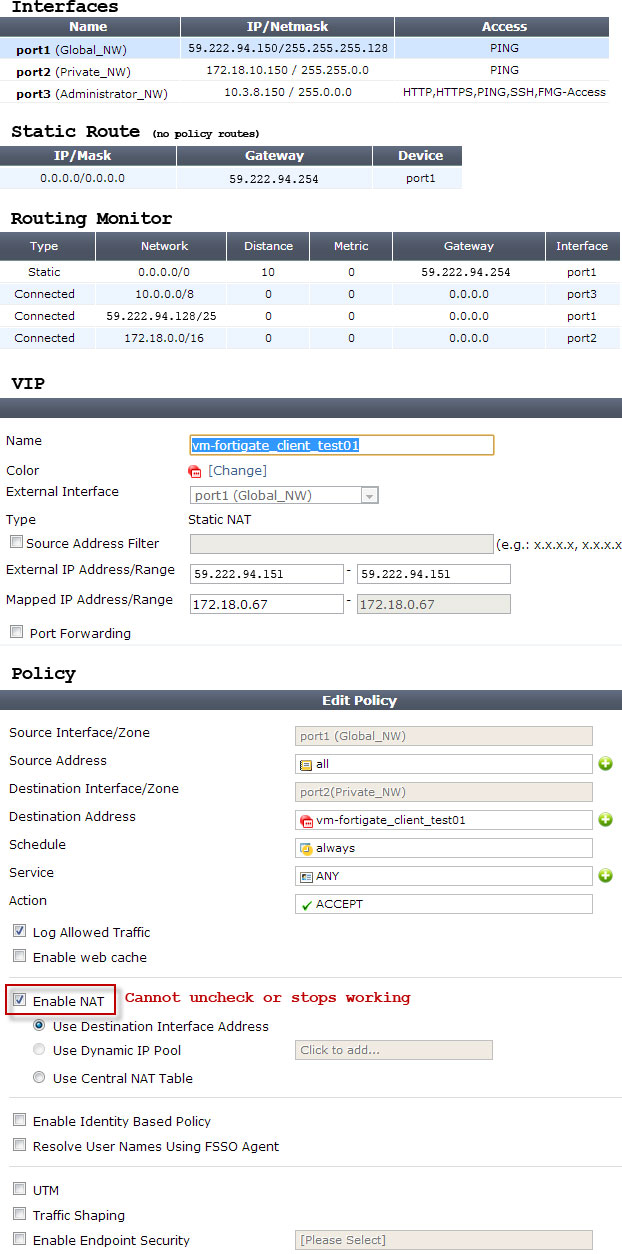Click the green plus icon beside Service field
622x1254 pixels.
click(x=605, y=876)
